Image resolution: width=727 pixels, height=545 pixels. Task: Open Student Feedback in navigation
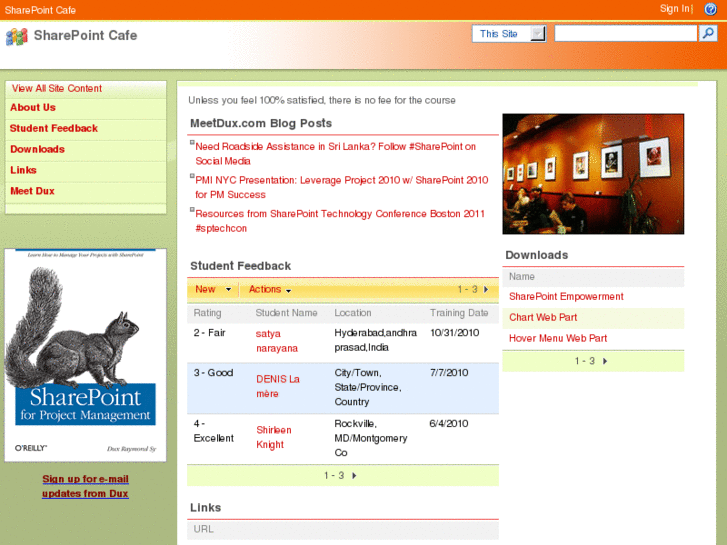click(x=54, y=128)
